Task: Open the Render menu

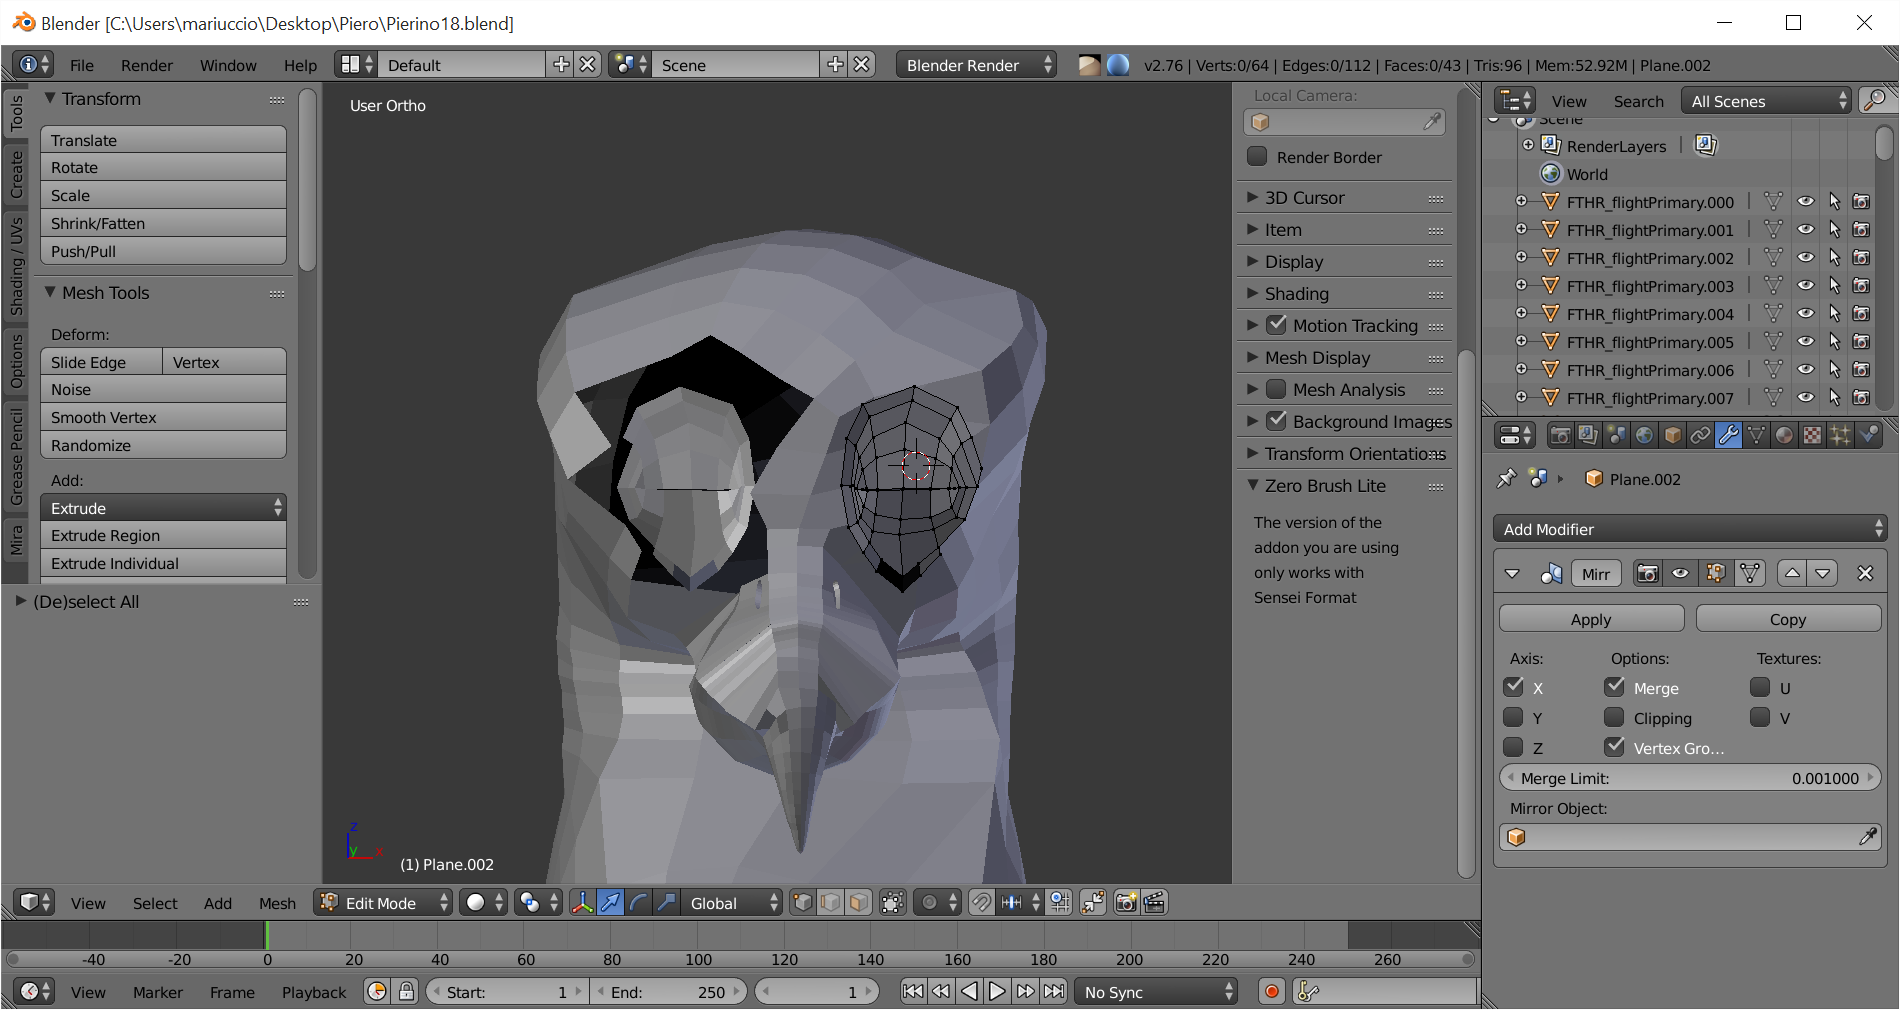Action: pyautogui.click(x=147, y=65)
